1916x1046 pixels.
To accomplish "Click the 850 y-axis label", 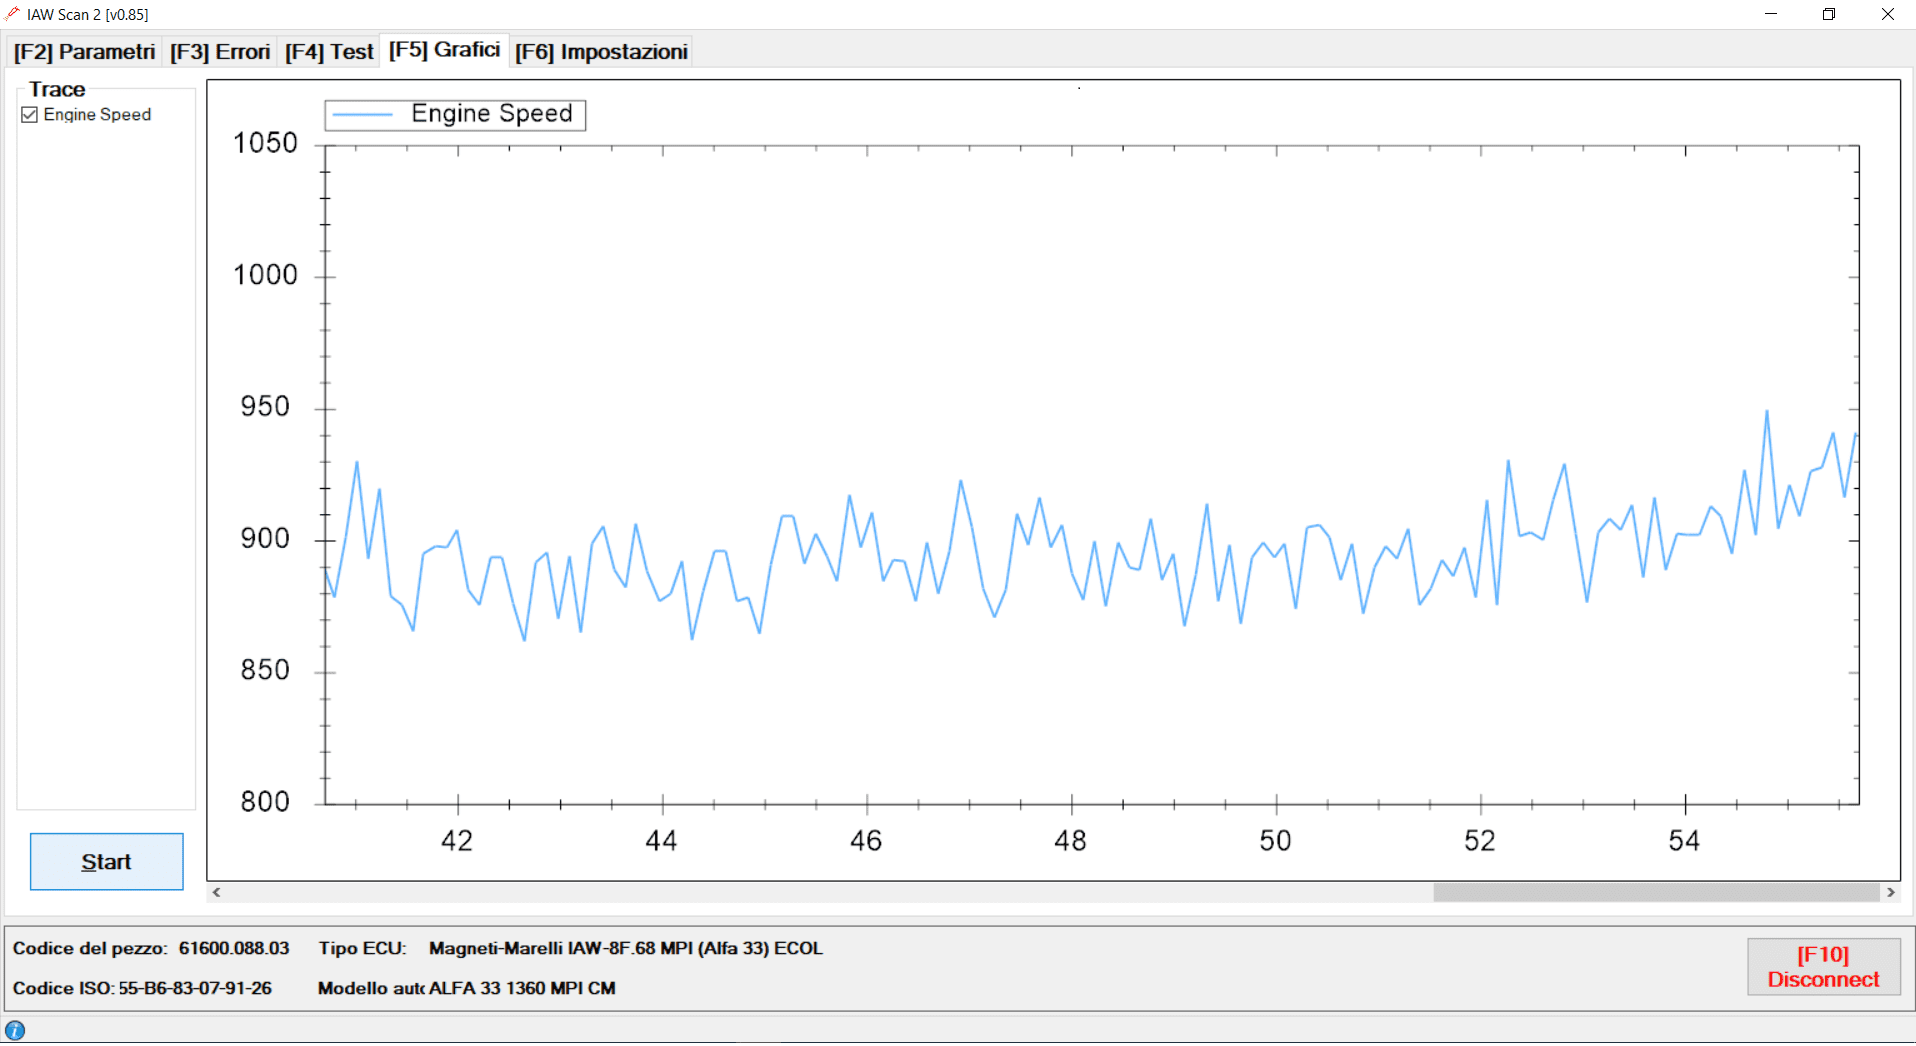I will 265,670.
